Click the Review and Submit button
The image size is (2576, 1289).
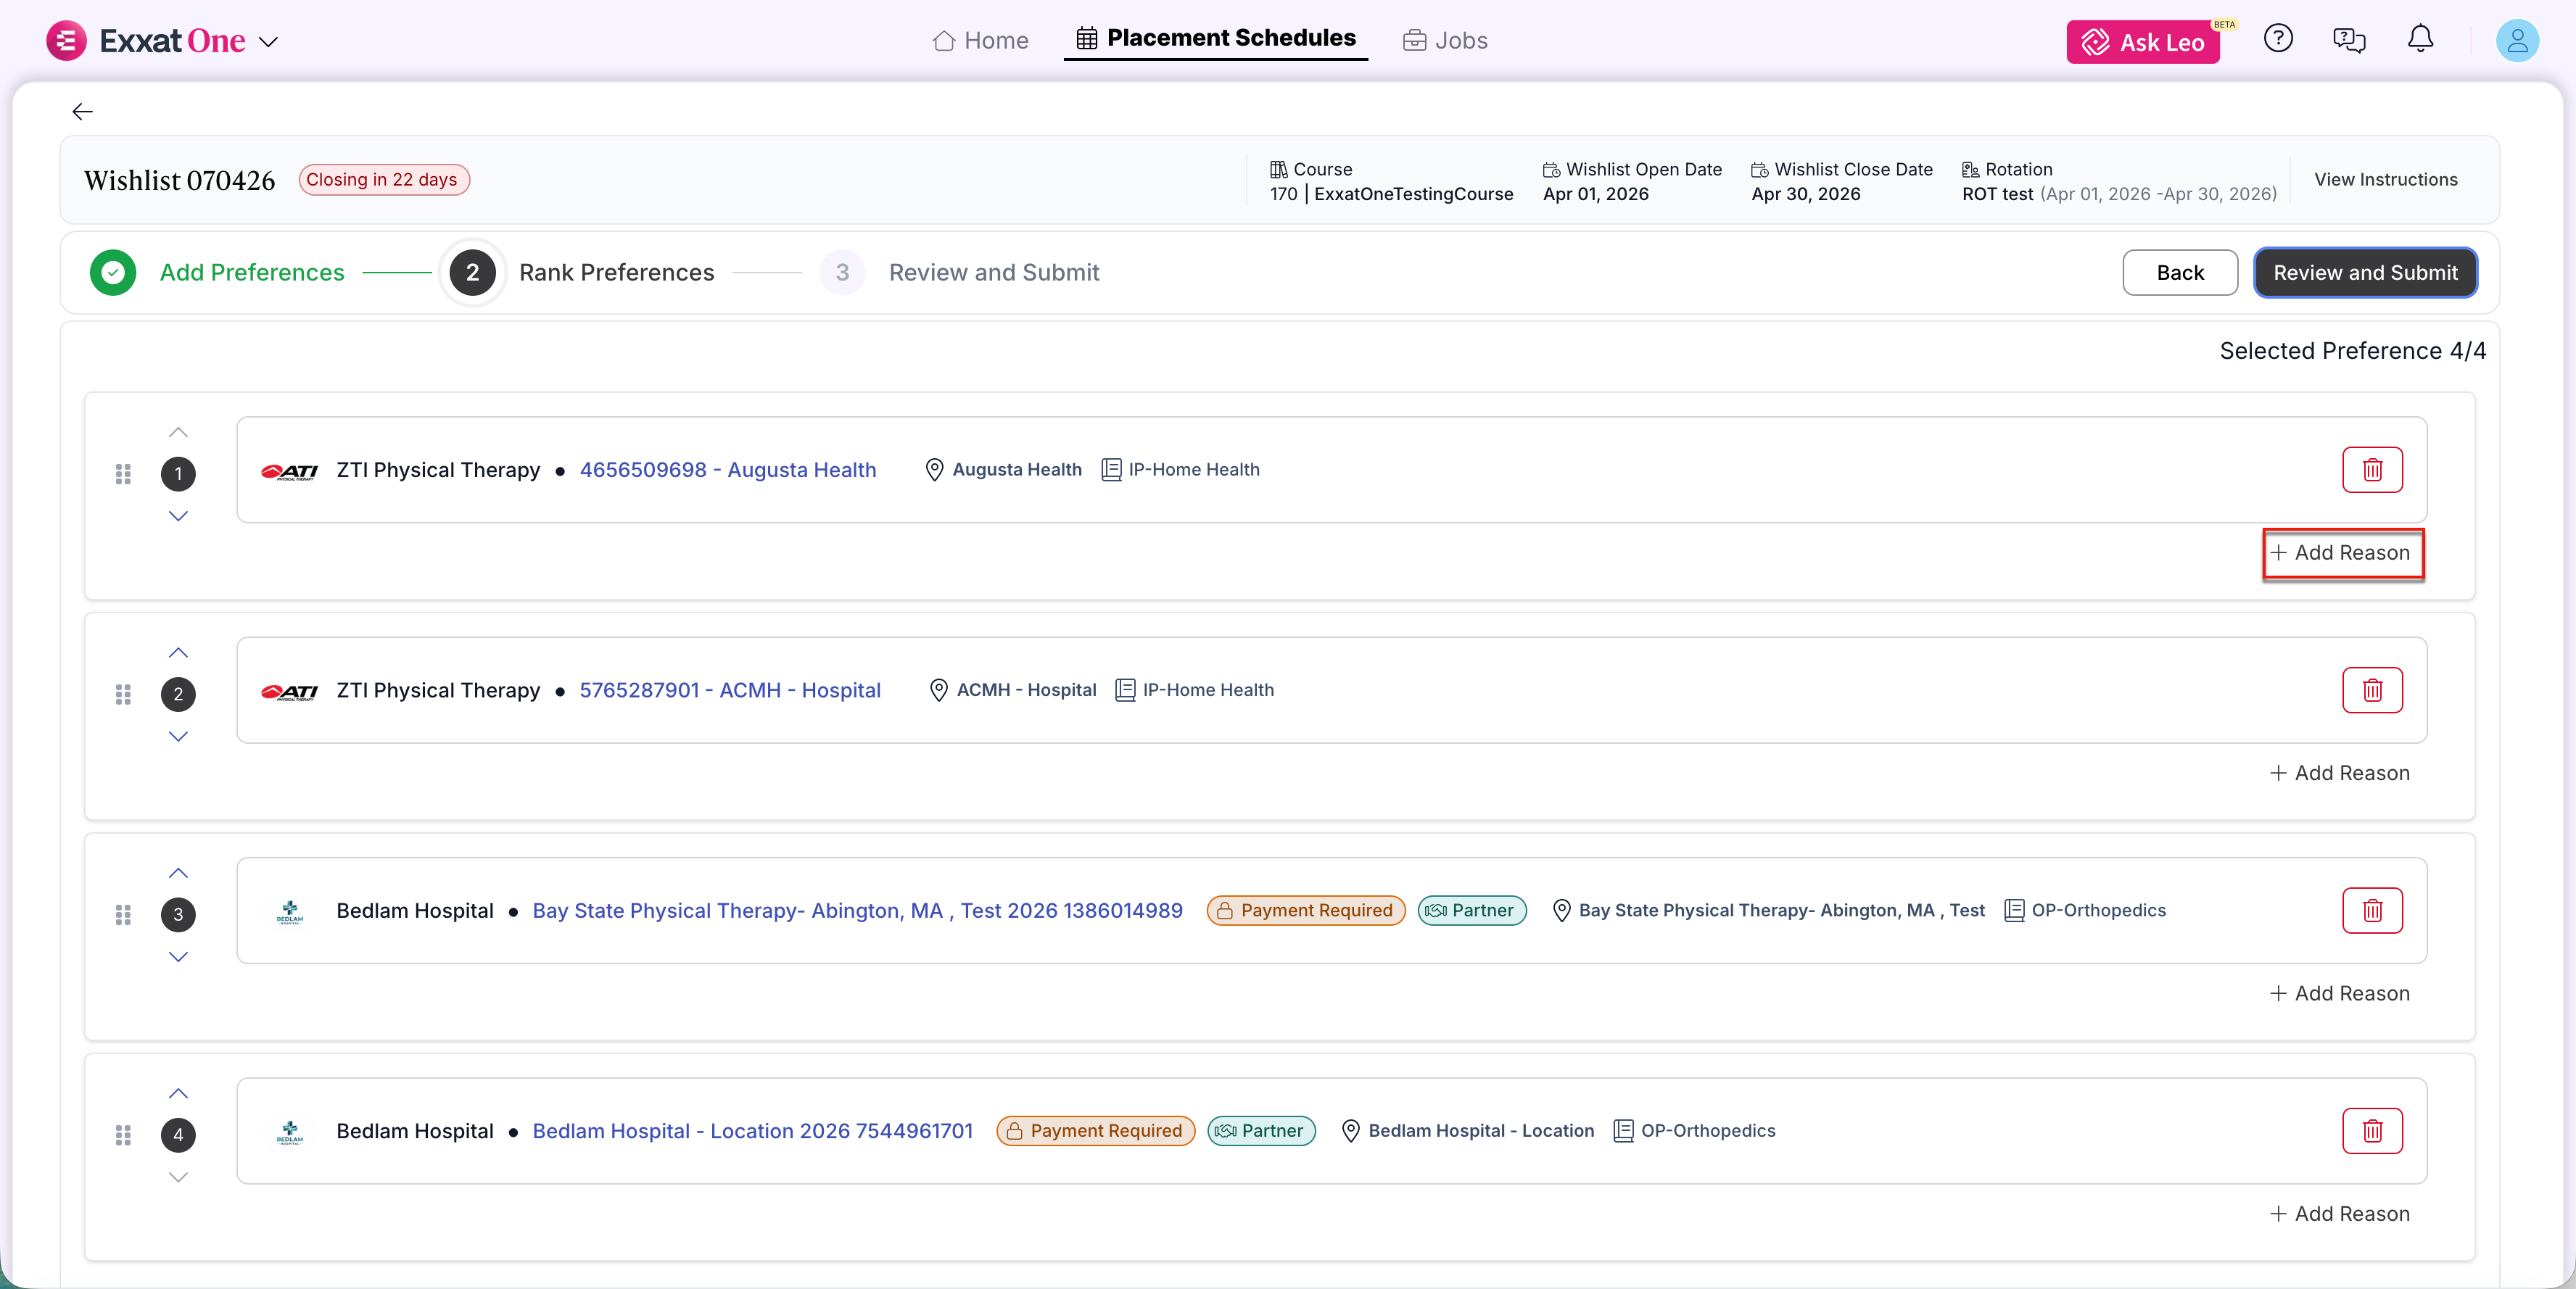(x=2364, y=273)
